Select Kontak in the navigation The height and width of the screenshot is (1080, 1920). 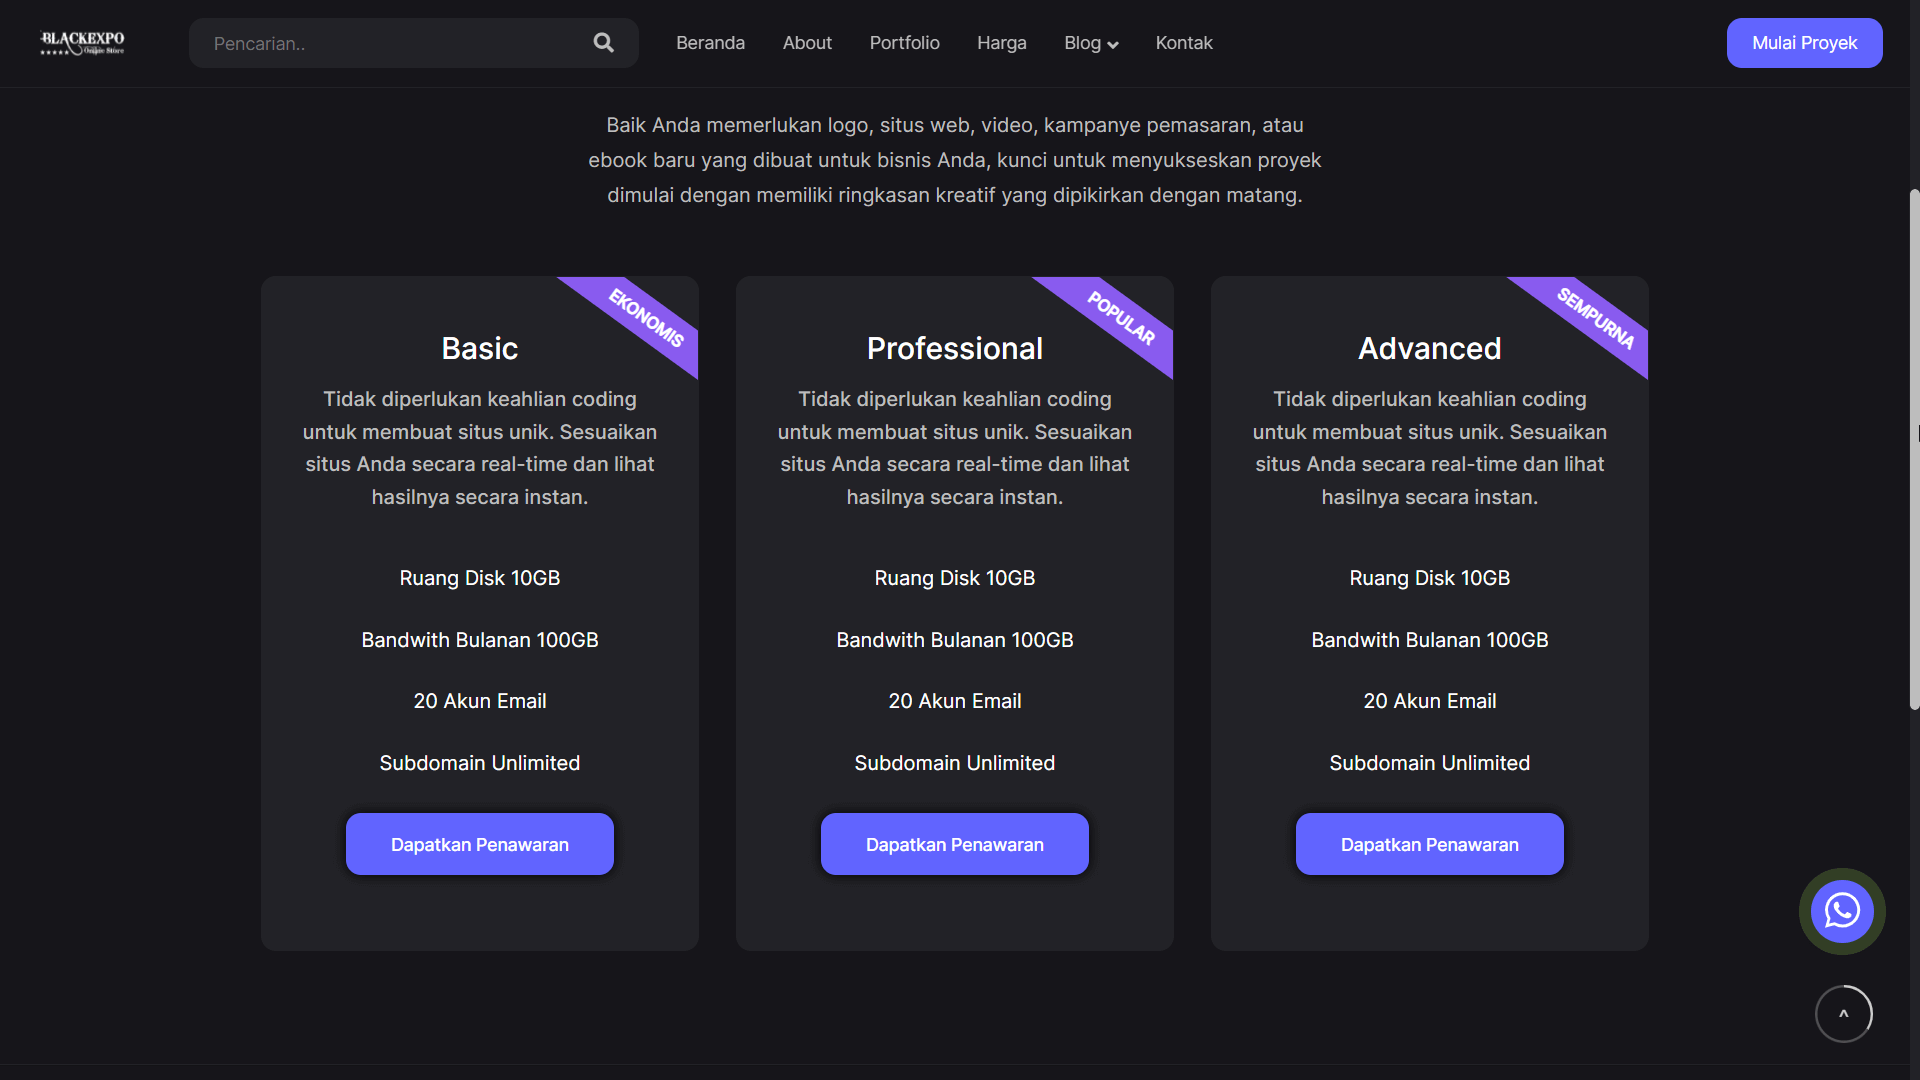click(x=1183, y=43)
